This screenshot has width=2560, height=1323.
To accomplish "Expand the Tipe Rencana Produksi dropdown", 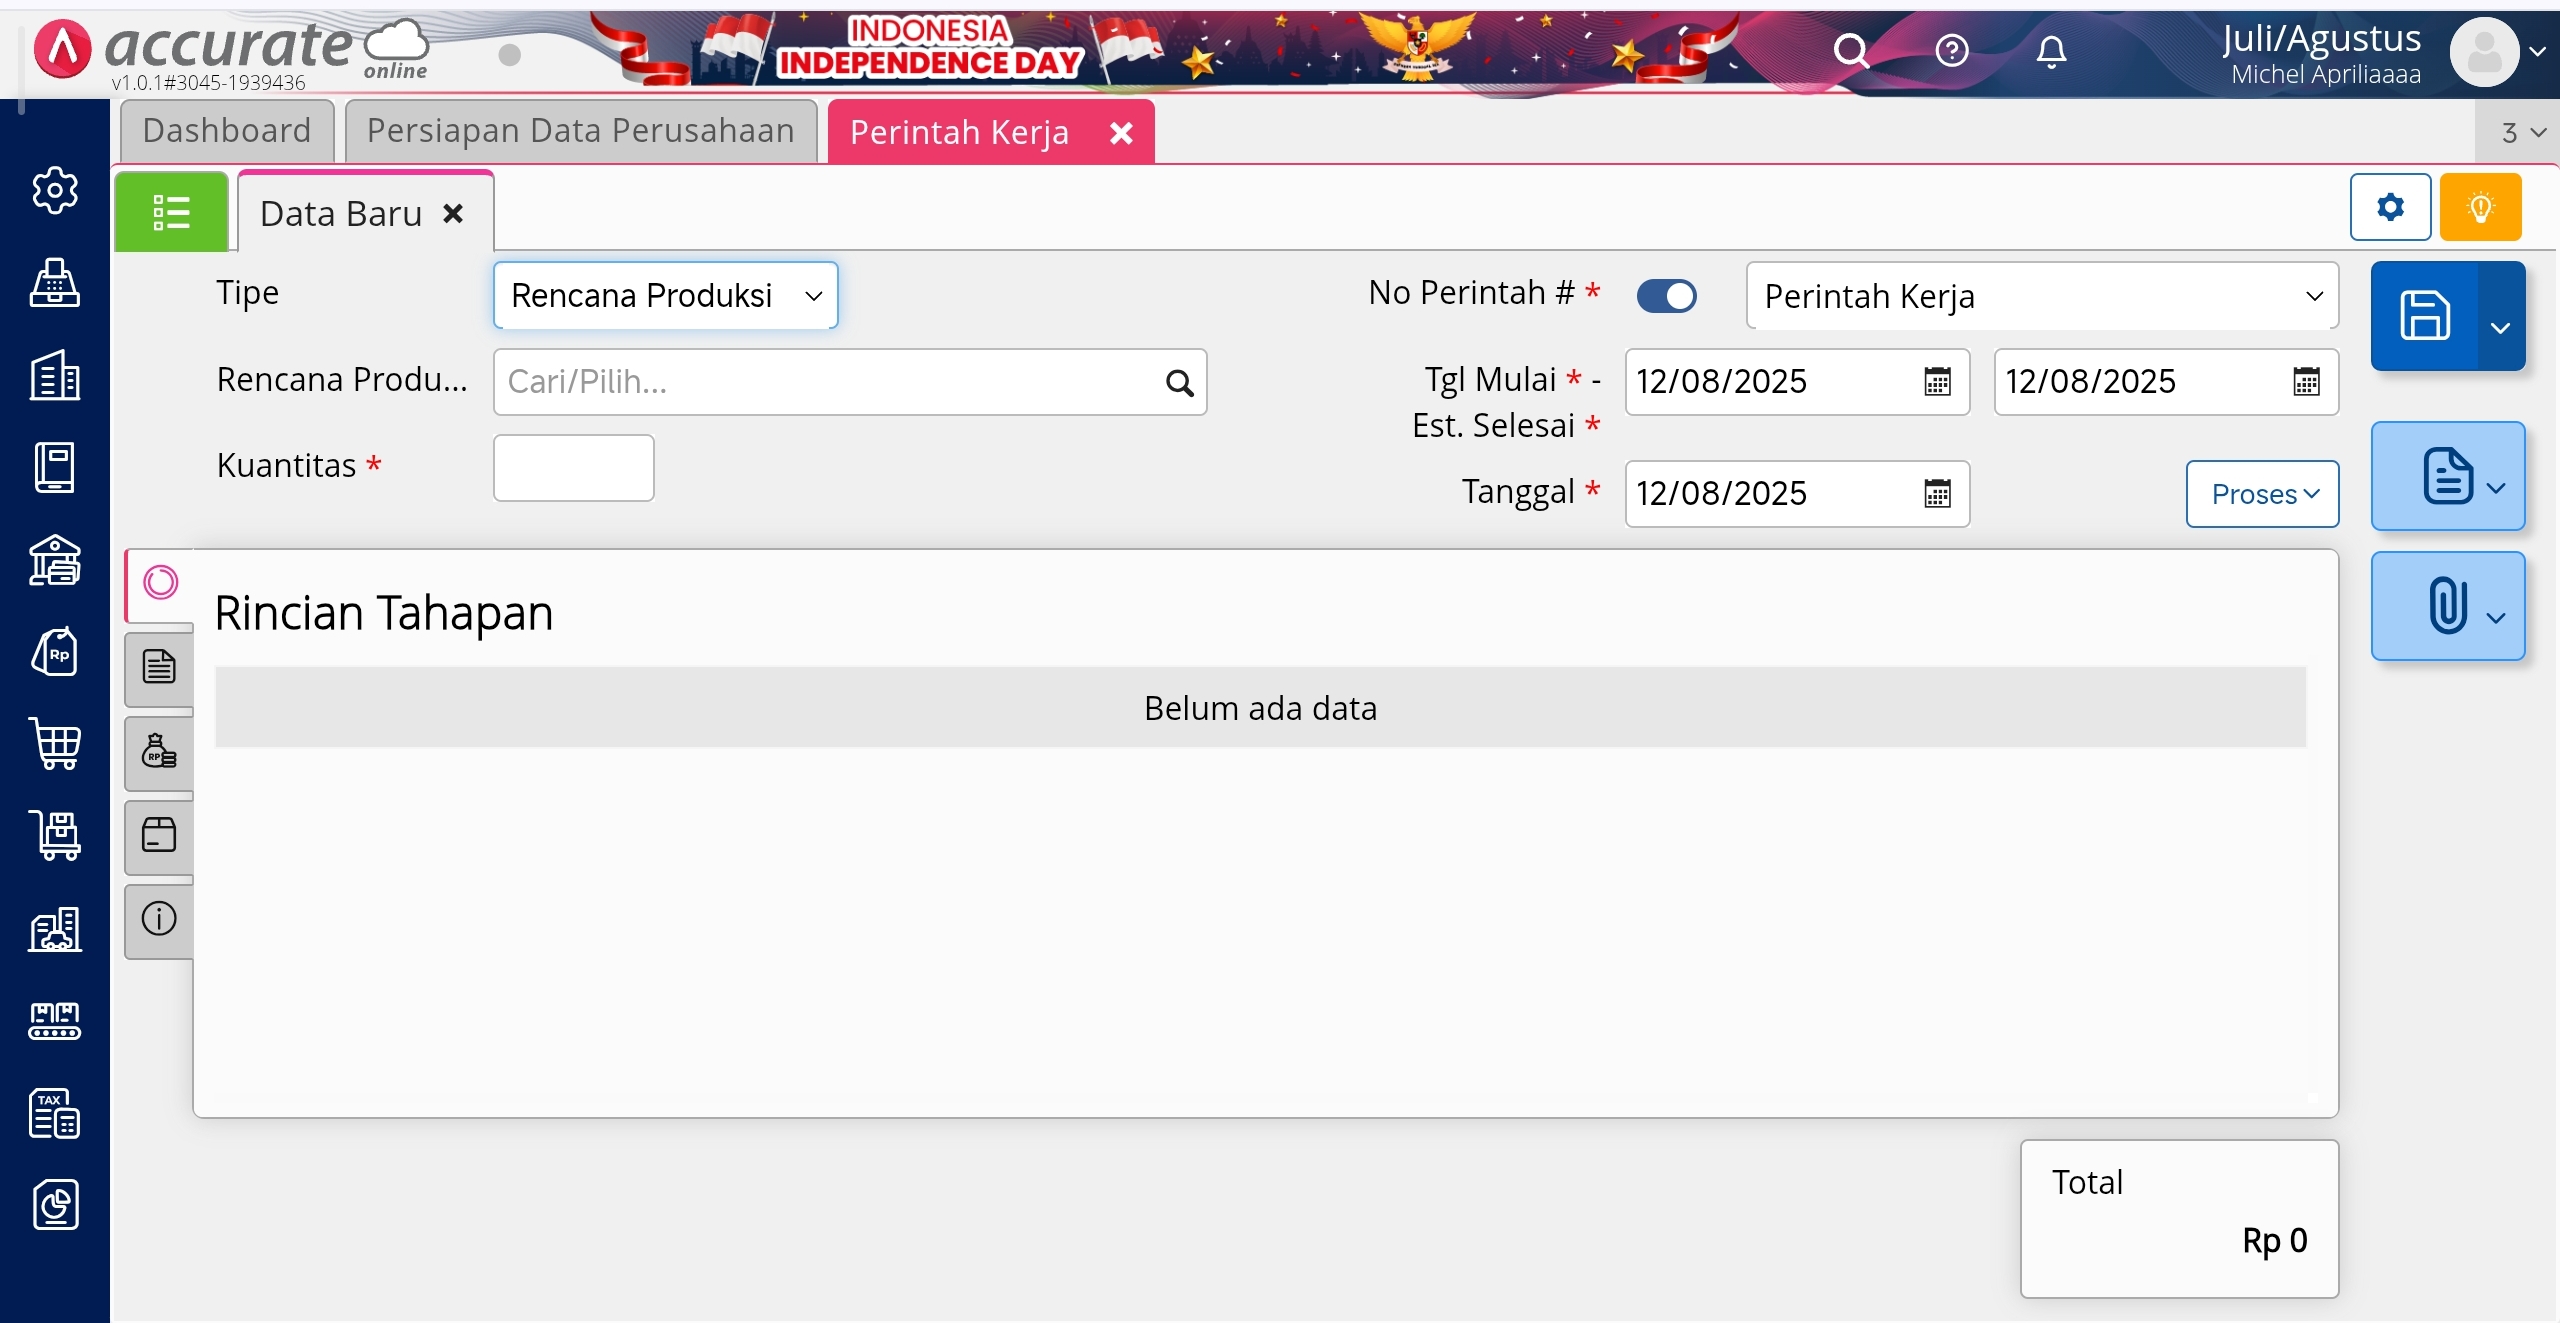I will coord(666,296).
